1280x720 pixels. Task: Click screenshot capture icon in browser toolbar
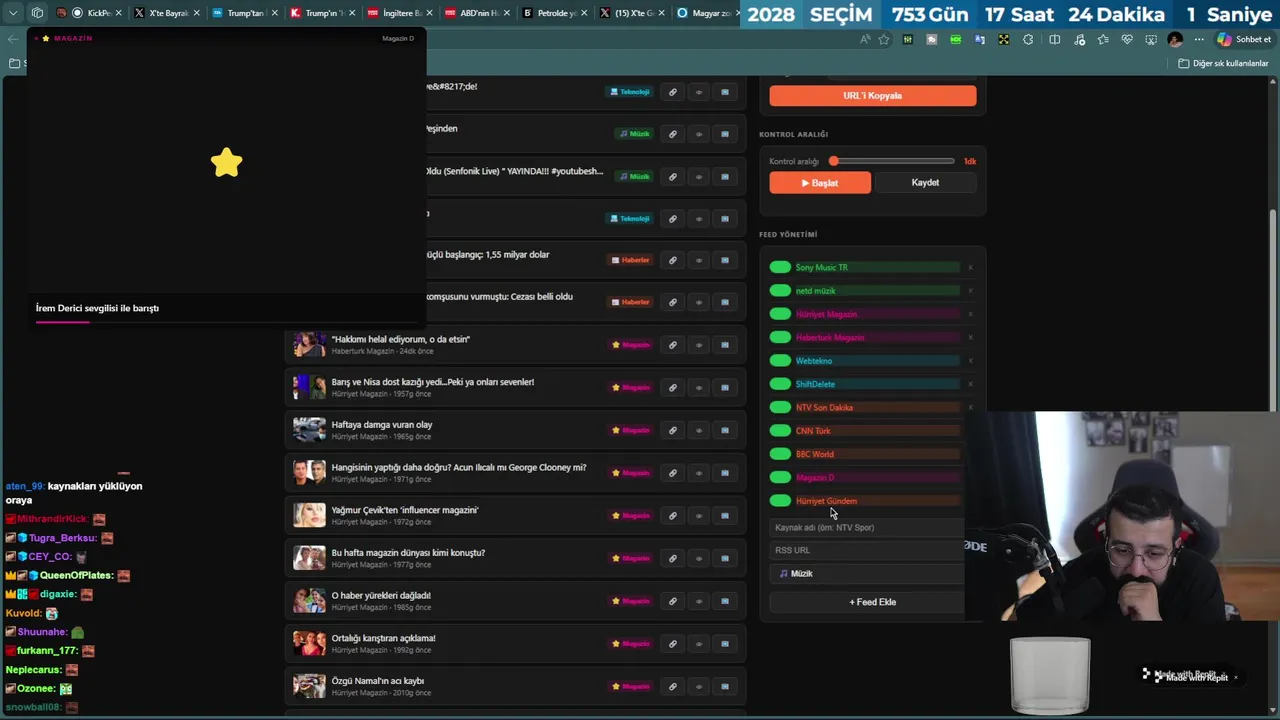click(1151, 40)
